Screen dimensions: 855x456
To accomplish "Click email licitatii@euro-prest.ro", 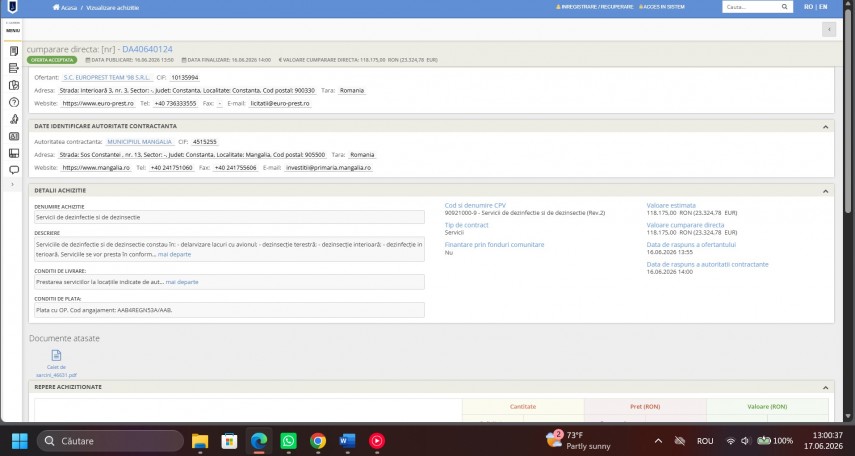I will point(280,104).
